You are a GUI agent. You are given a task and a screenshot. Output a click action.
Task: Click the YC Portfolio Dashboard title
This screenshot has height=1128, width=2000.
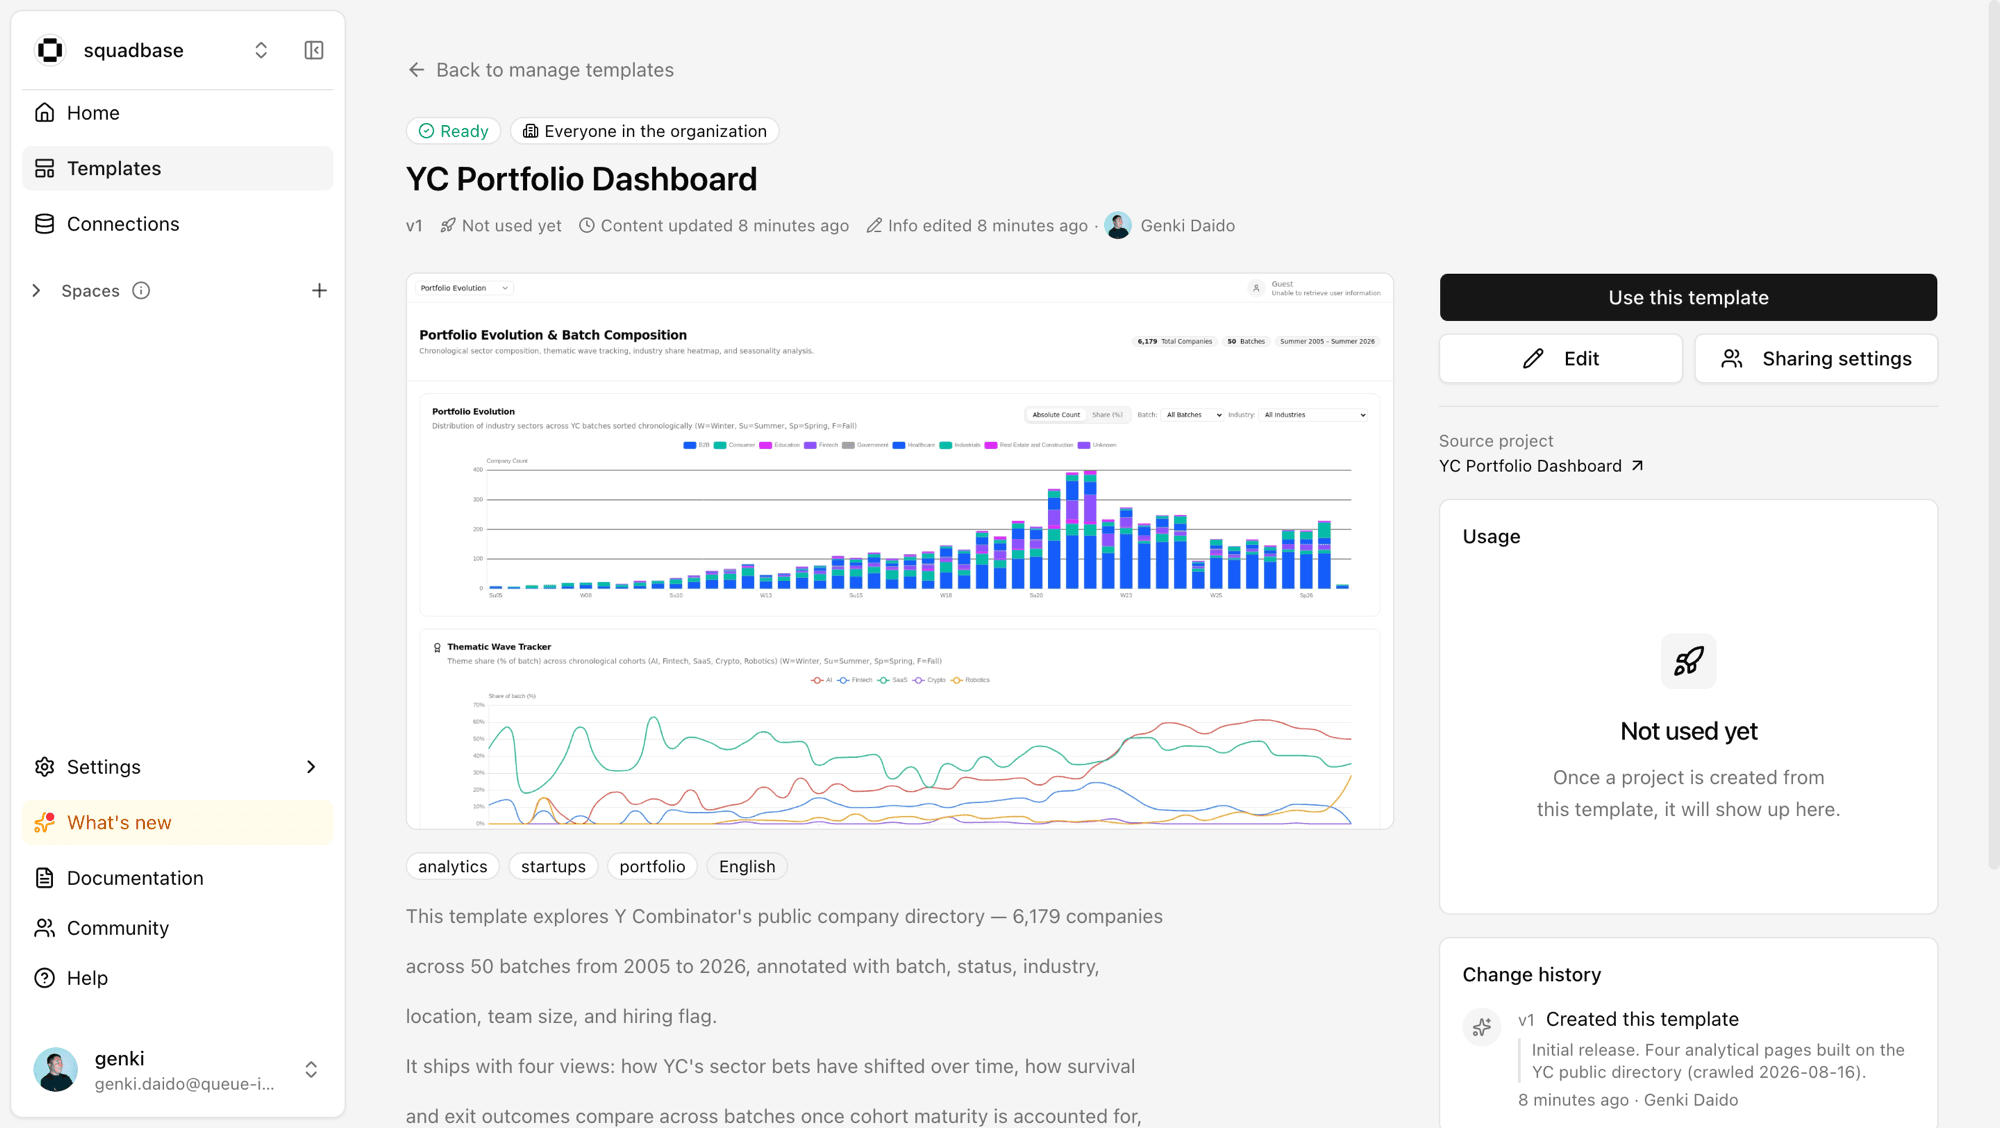pos(582,179)
